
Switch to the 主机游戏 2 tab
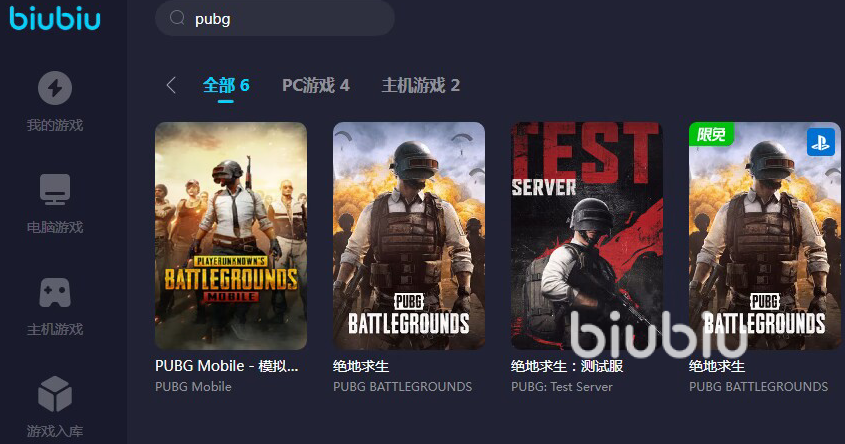(x=420, y=85)
